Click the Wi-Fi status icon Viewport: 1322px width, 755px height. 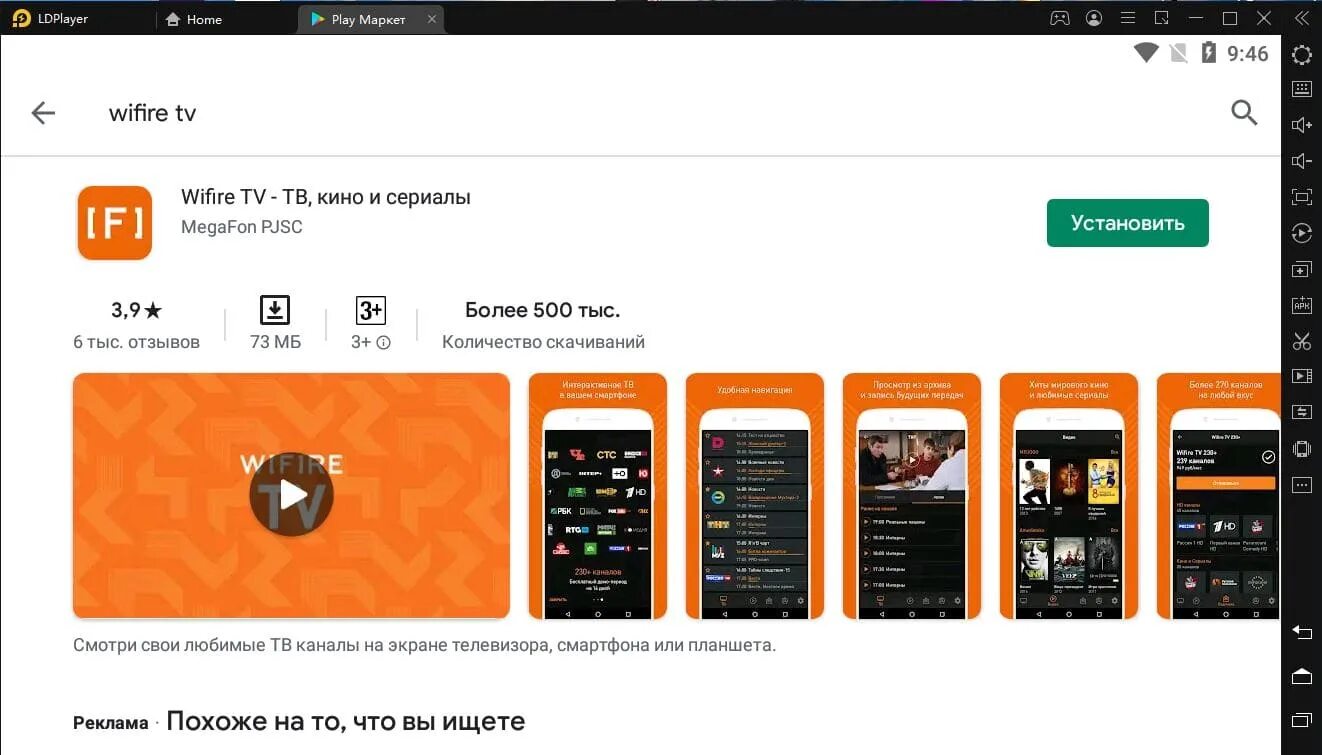click(1146, 53)
